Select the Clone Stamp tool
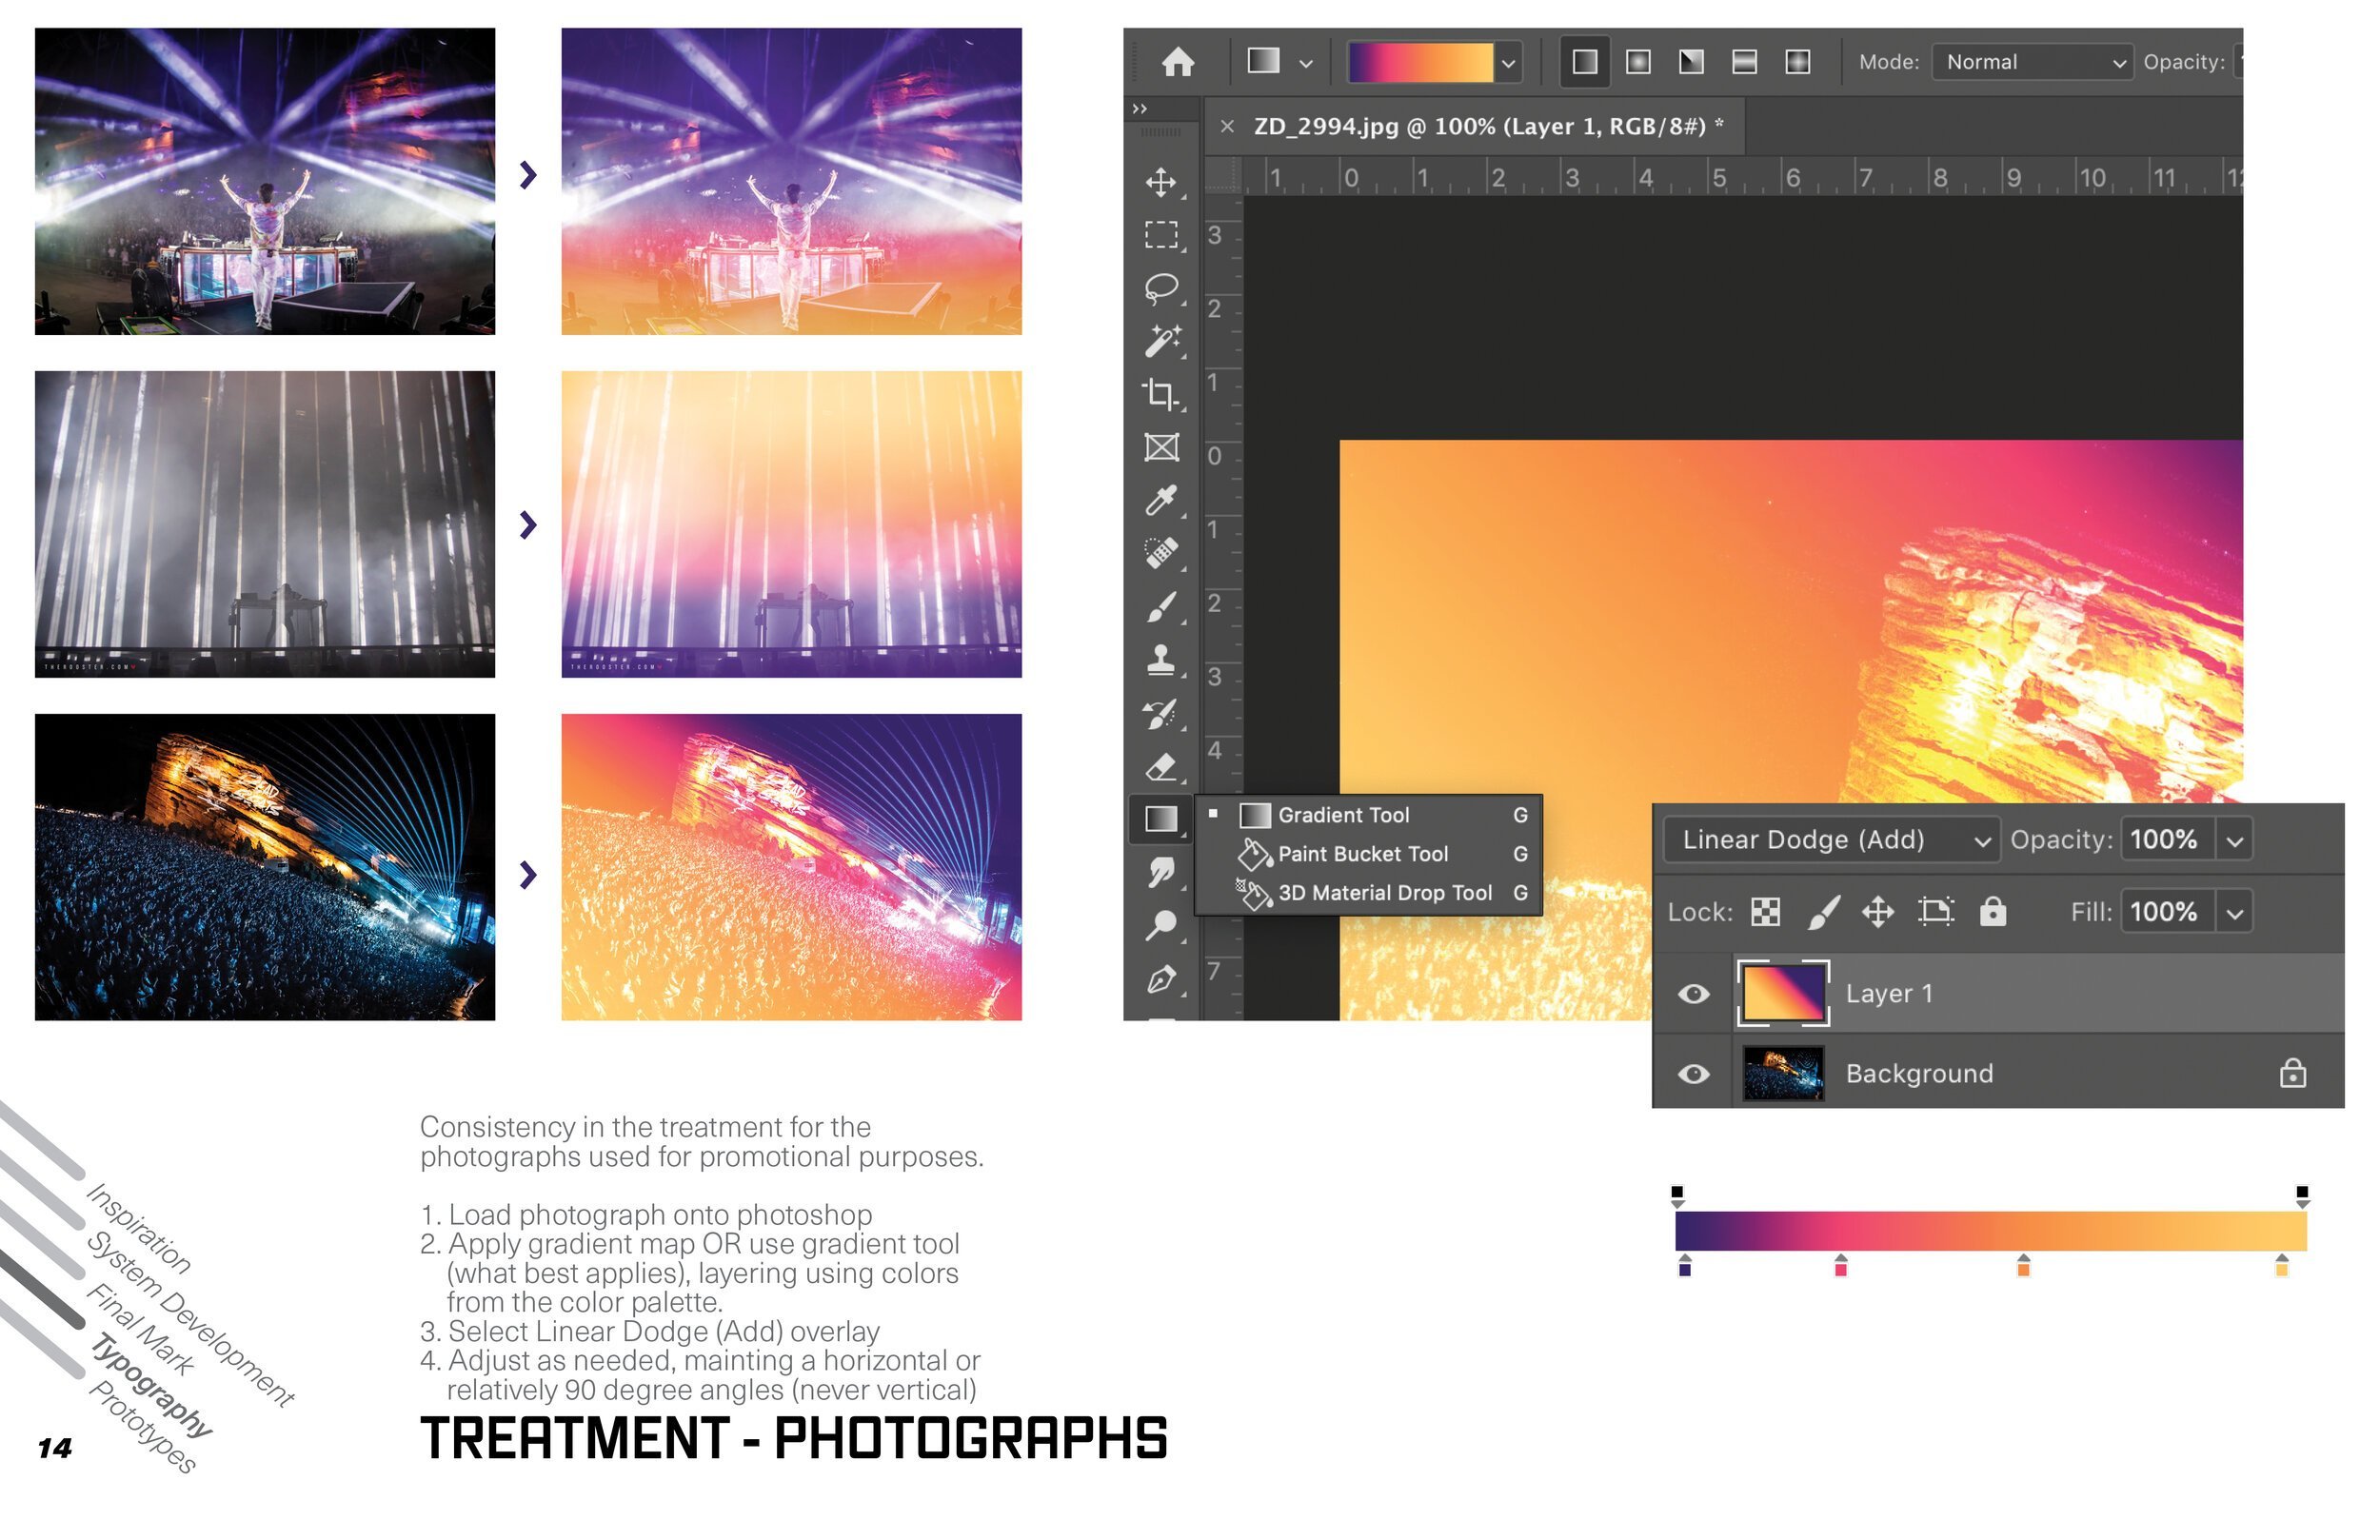Viewport: 2380px width, 1540px height. pyautogui.click(x=1160, y=660)
